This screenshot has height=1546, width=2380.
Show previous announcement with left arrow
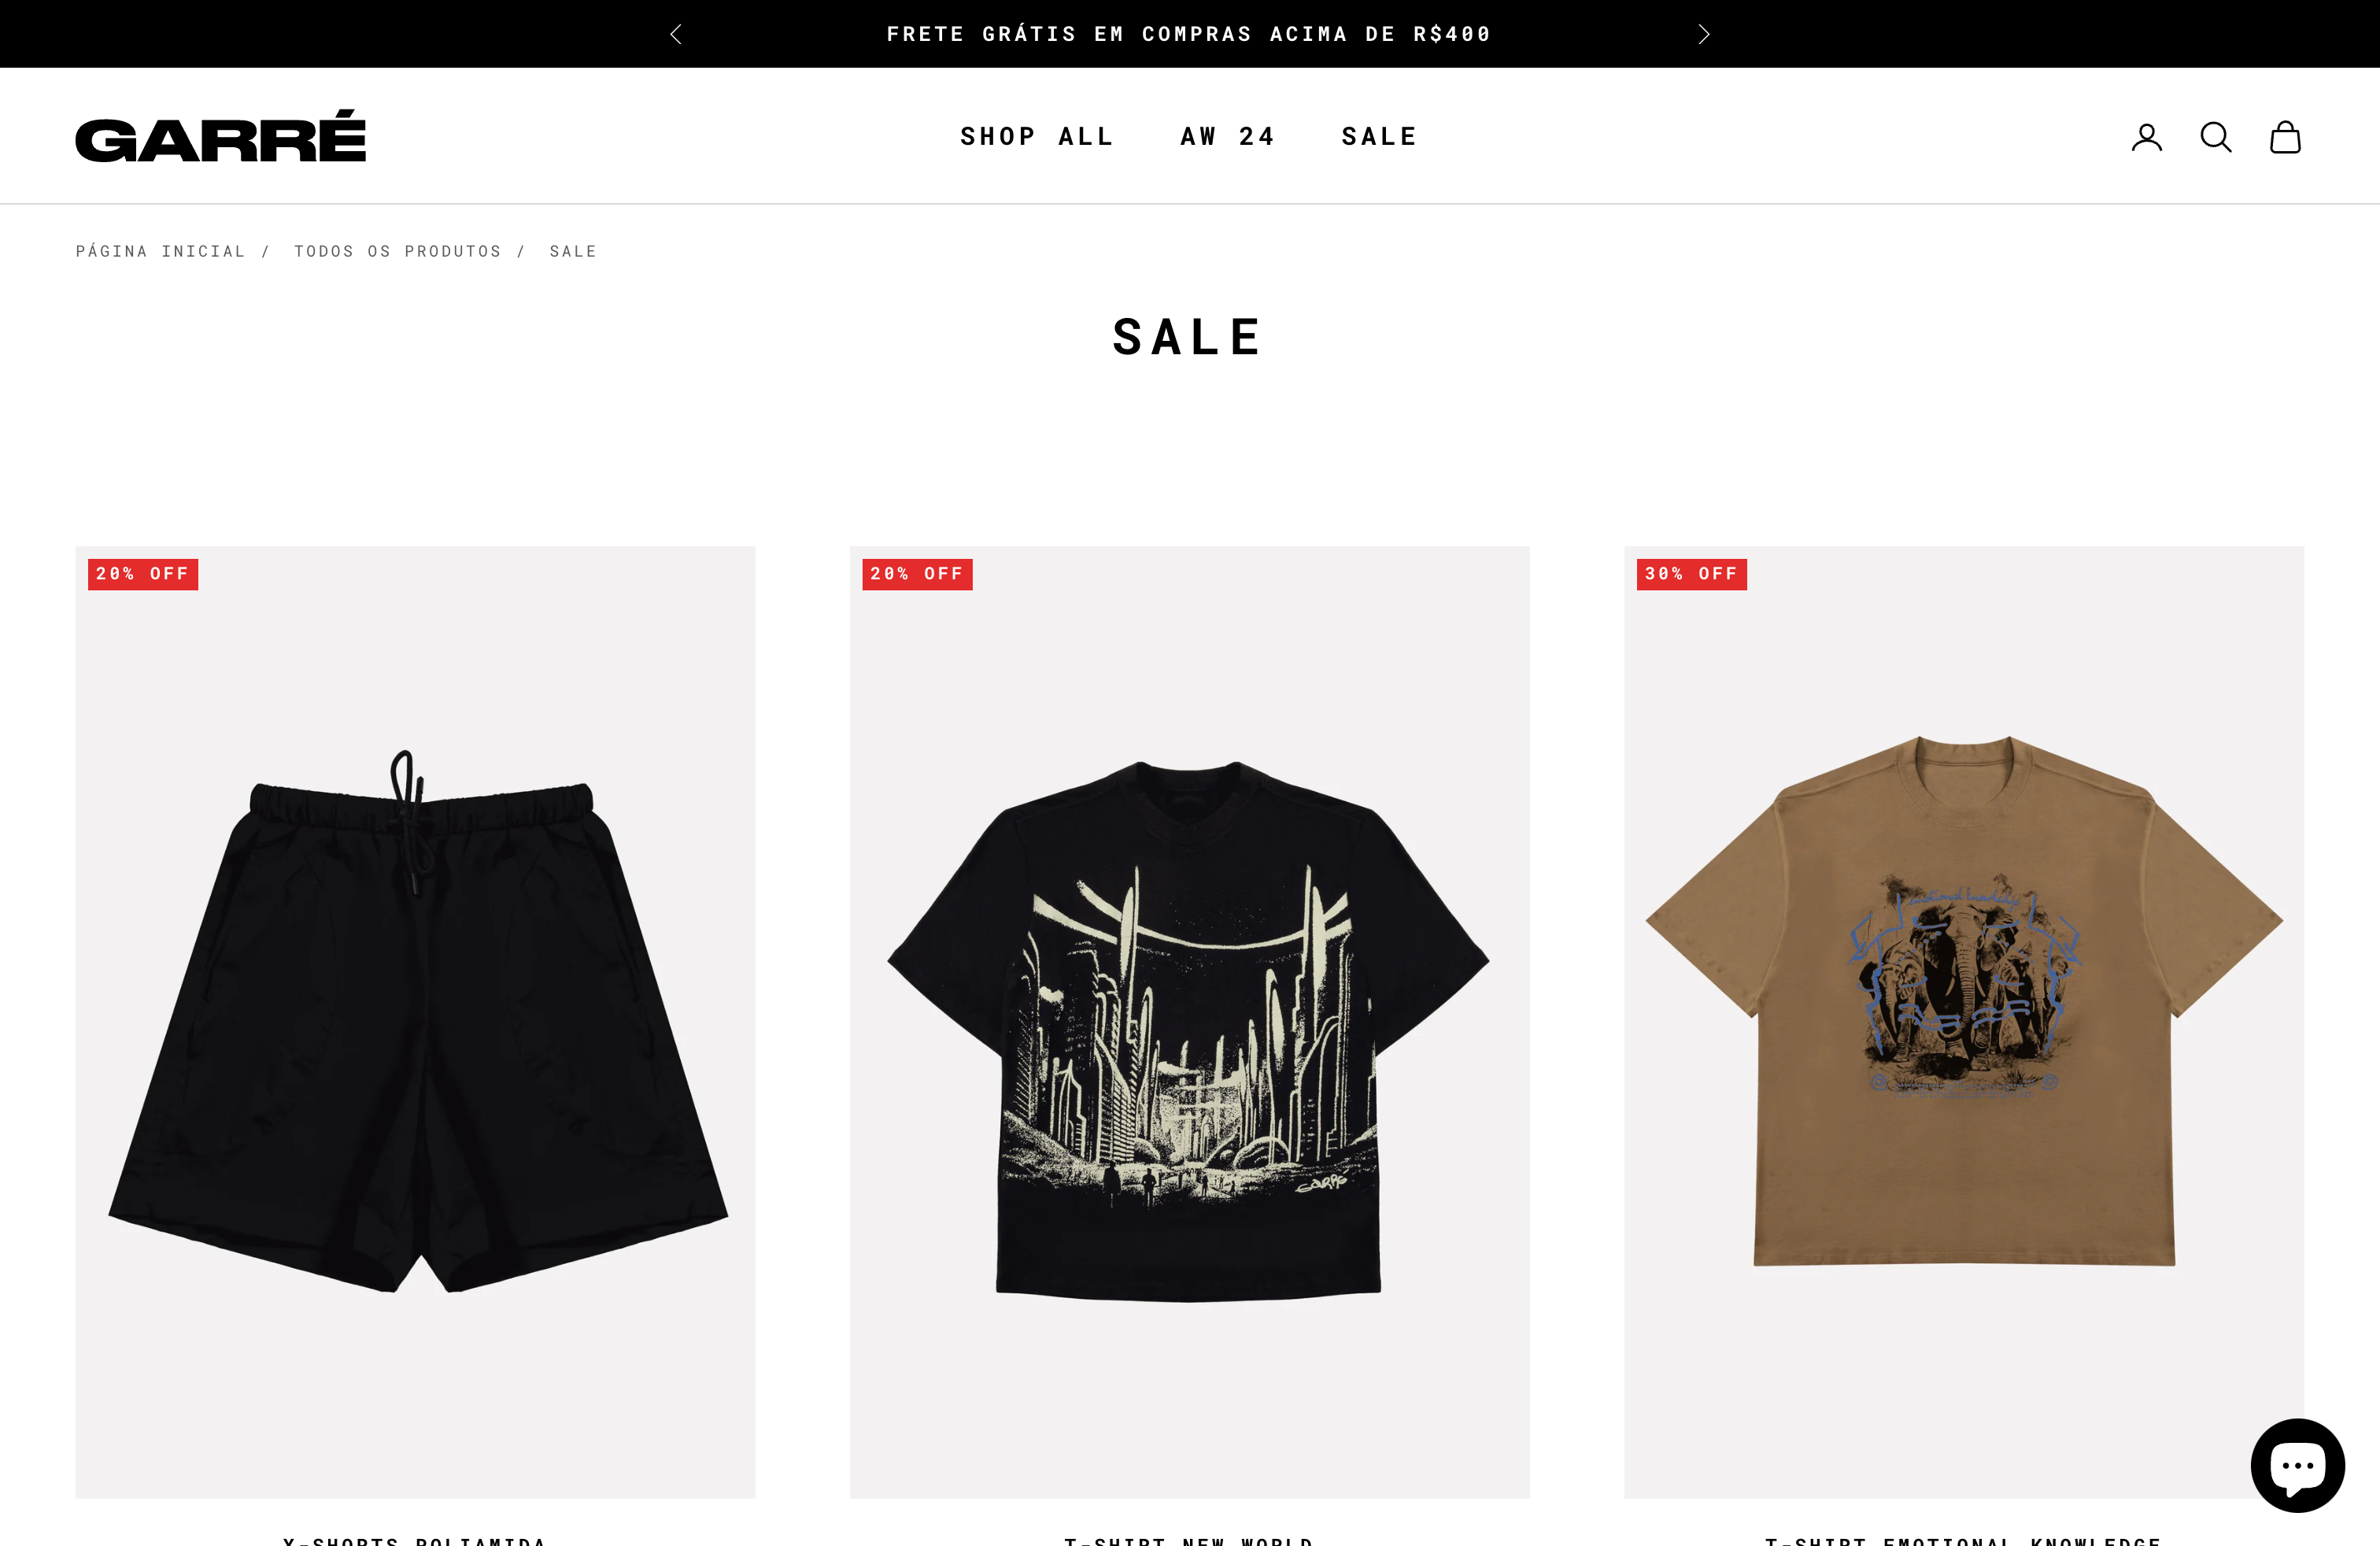coord(676,34)
